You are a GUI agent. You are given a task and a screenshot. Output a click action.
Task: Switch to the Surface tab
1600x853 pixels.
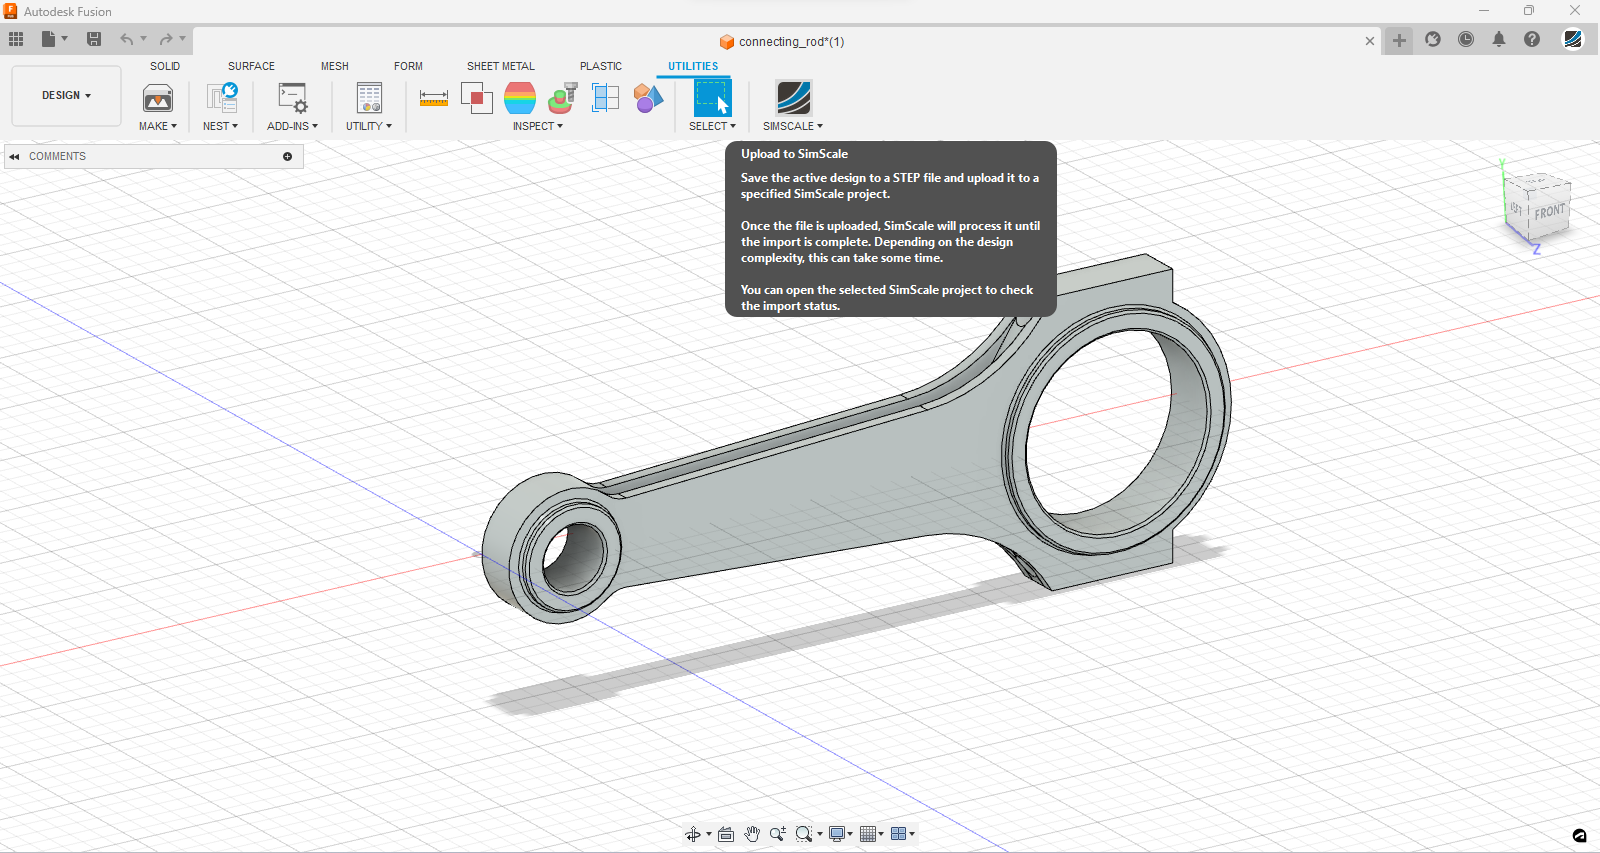[x=251, y=66]
